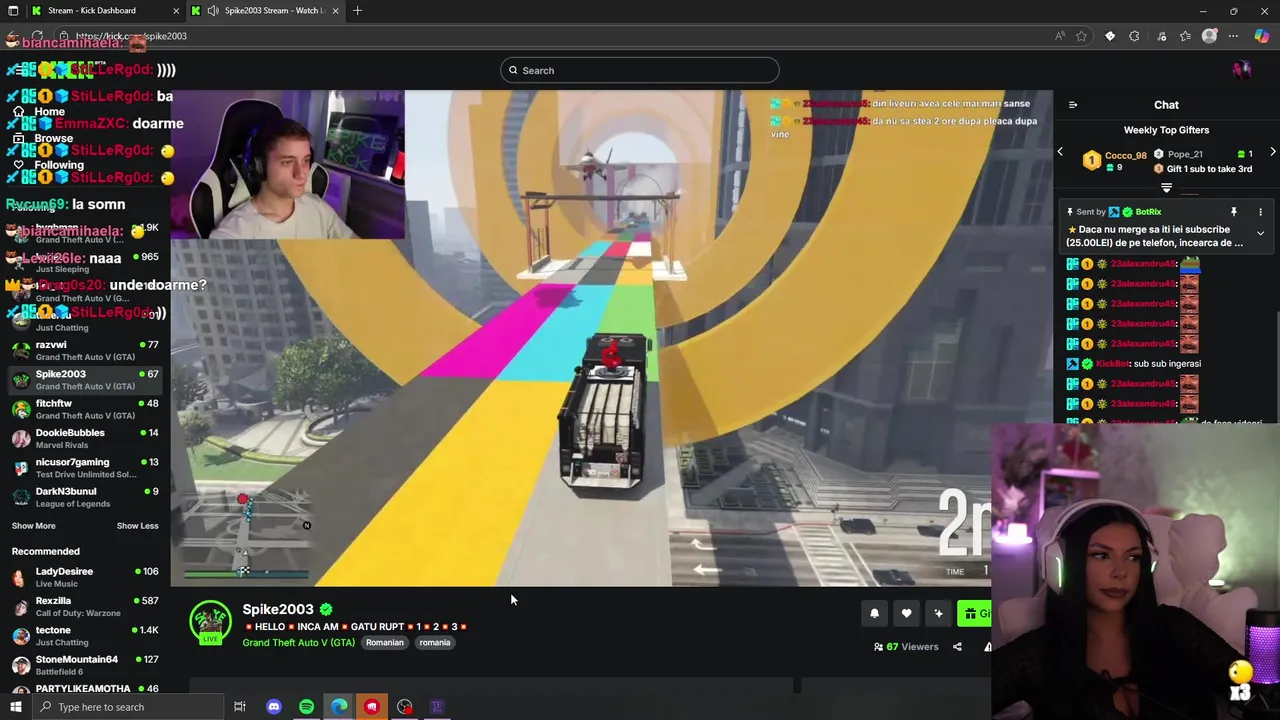Open the Copilot sidebar
Screen dimensions: 1280x720
click(1261, 37)
